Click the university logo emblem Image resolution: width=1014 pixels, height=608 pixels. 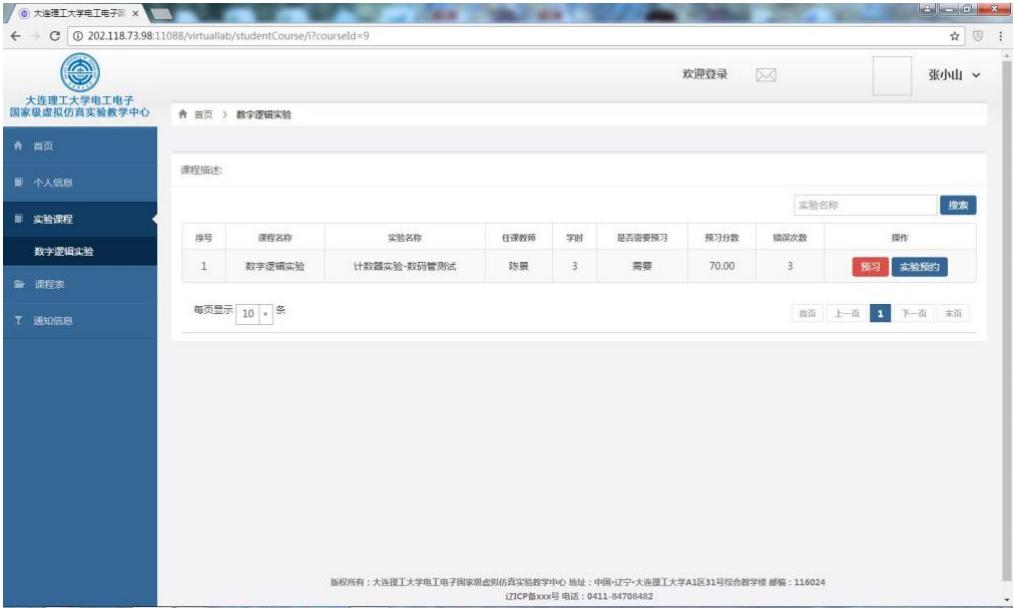click(79, 74)
